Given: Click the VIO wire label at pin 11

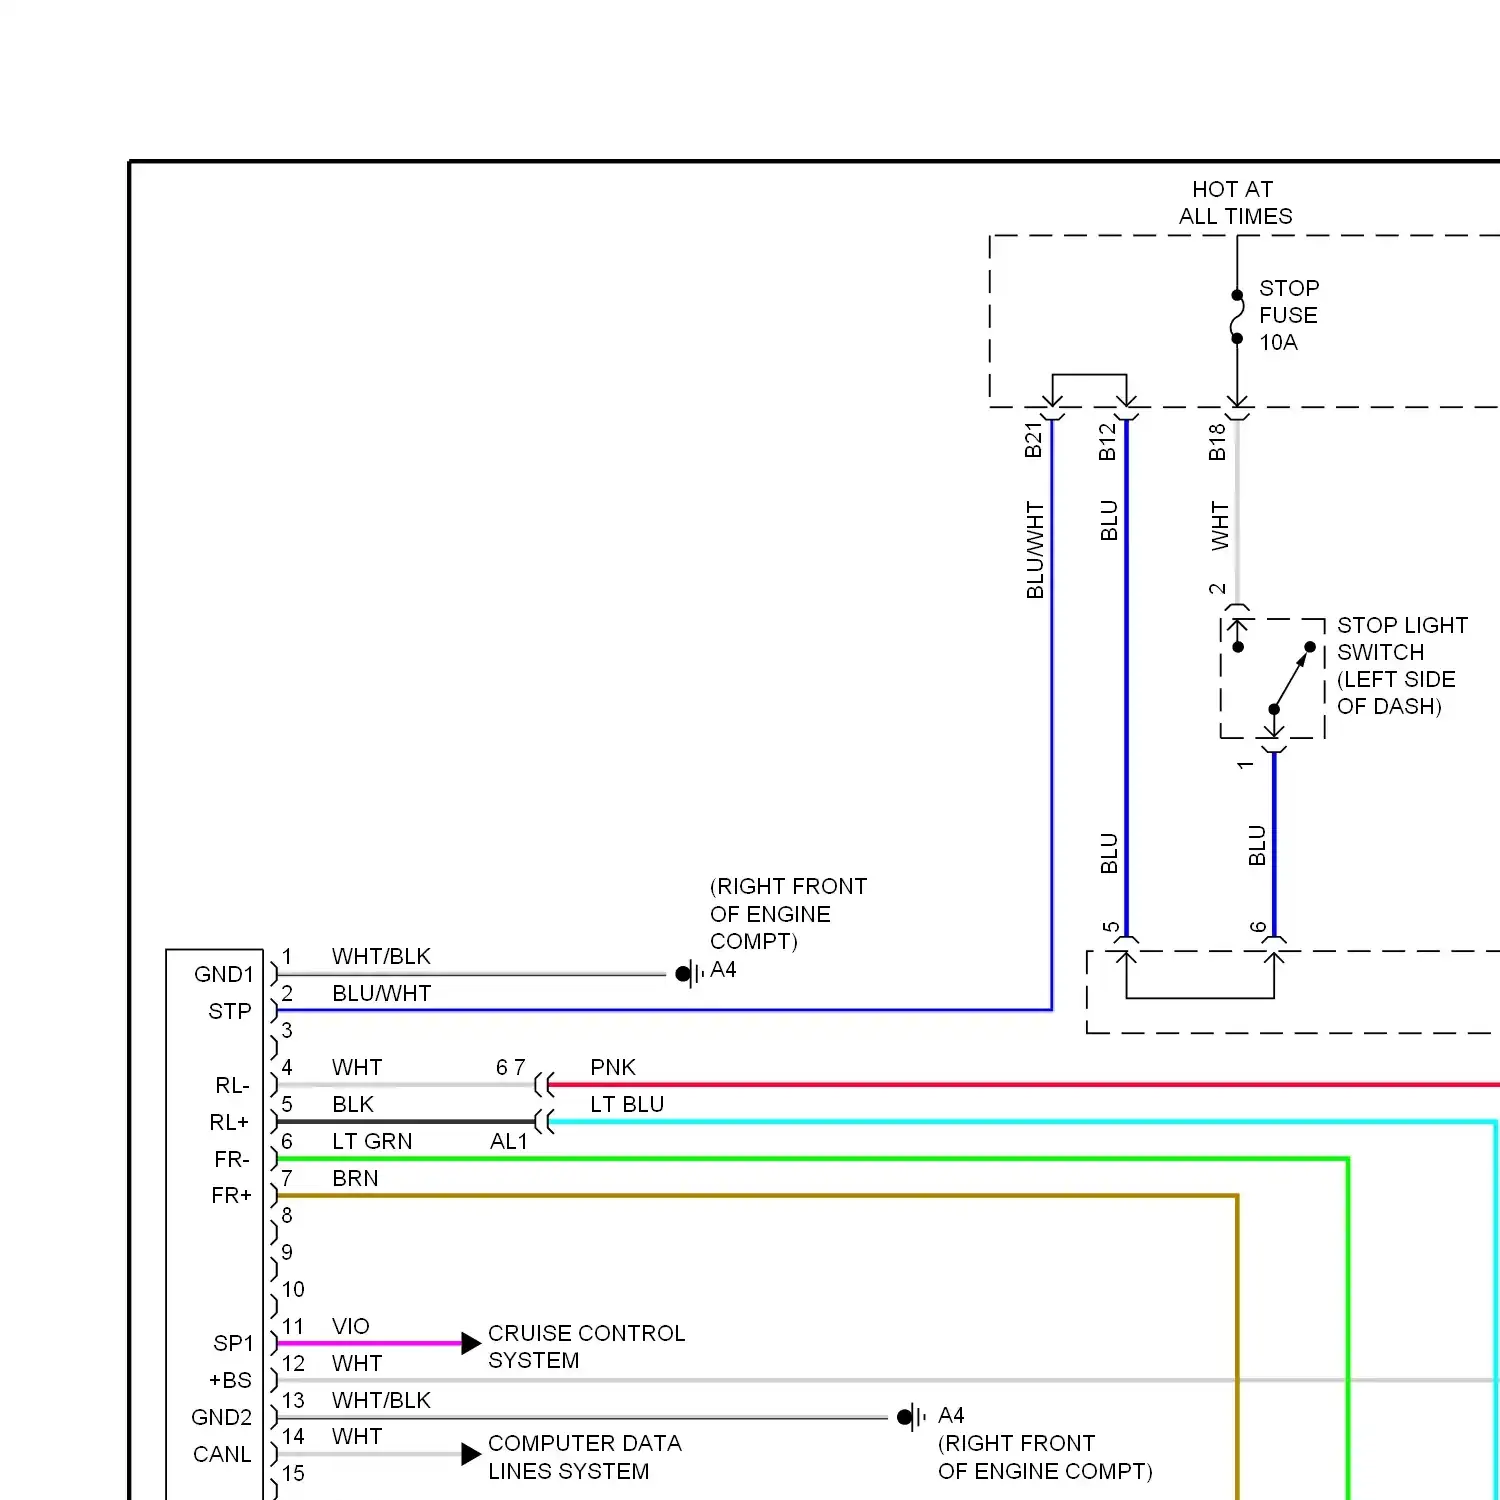Looking at the screenshot, I should (351, 1326).
